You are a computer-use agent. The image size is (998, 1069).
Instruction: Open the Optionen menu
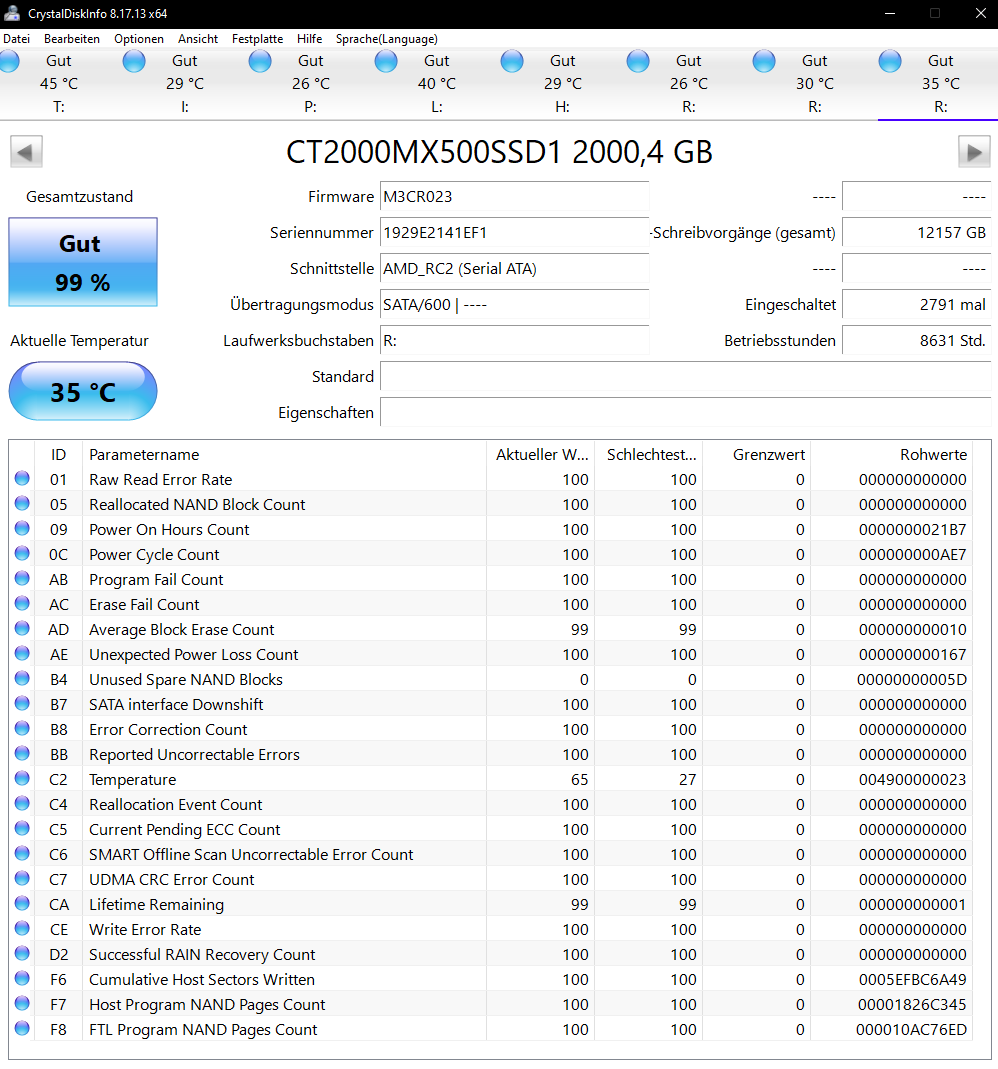pyautogui.click(x=138, y=39)
